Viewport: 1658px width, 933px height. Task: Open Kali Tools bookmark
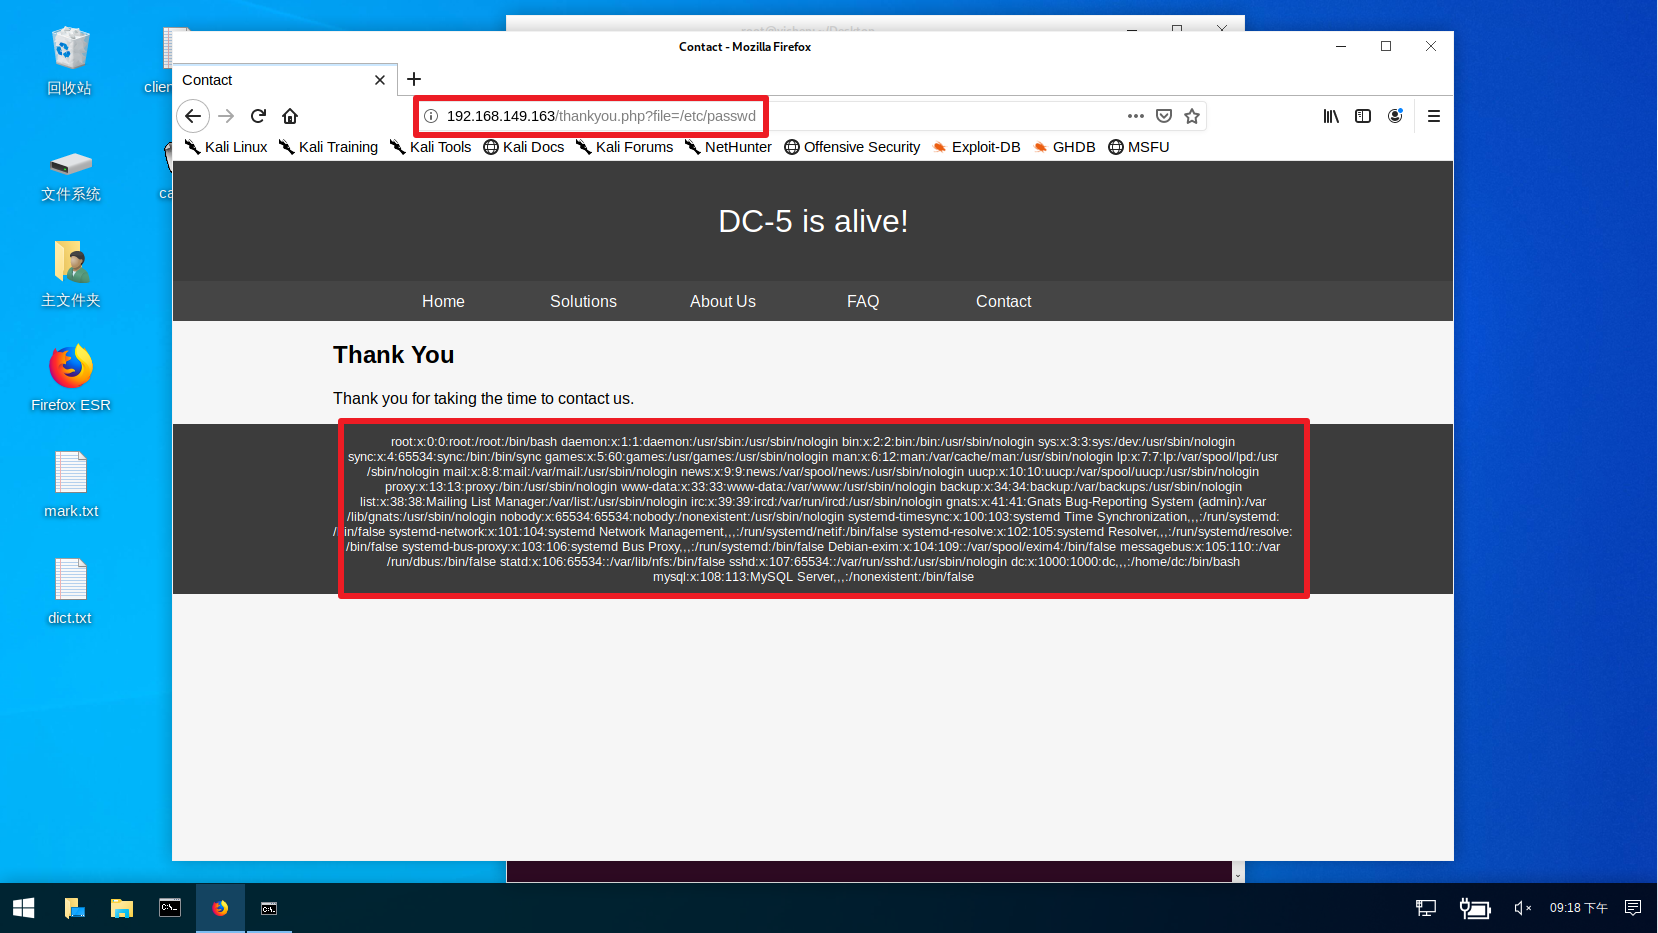(430, 147)
